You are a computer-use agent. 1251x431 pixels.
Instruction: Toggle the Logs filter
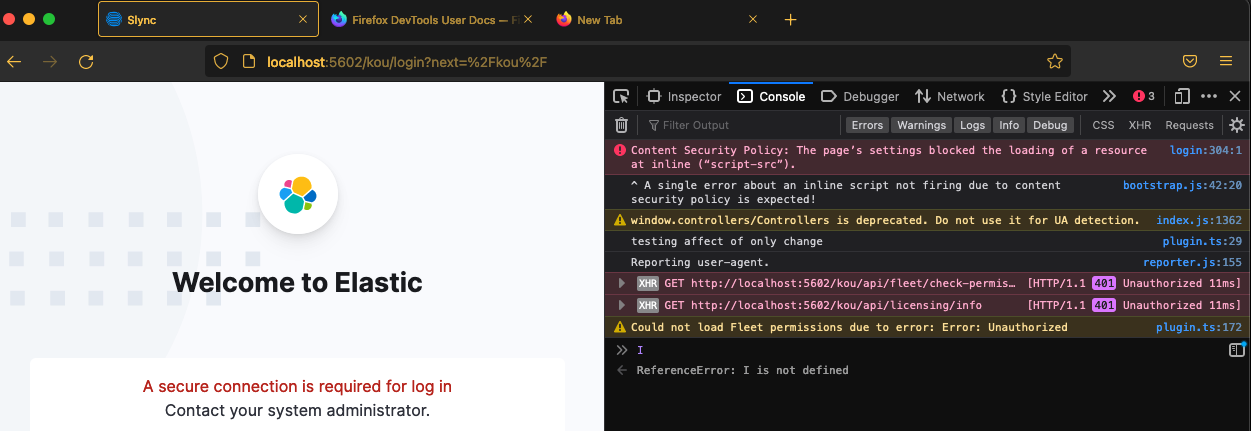(972, 125)
